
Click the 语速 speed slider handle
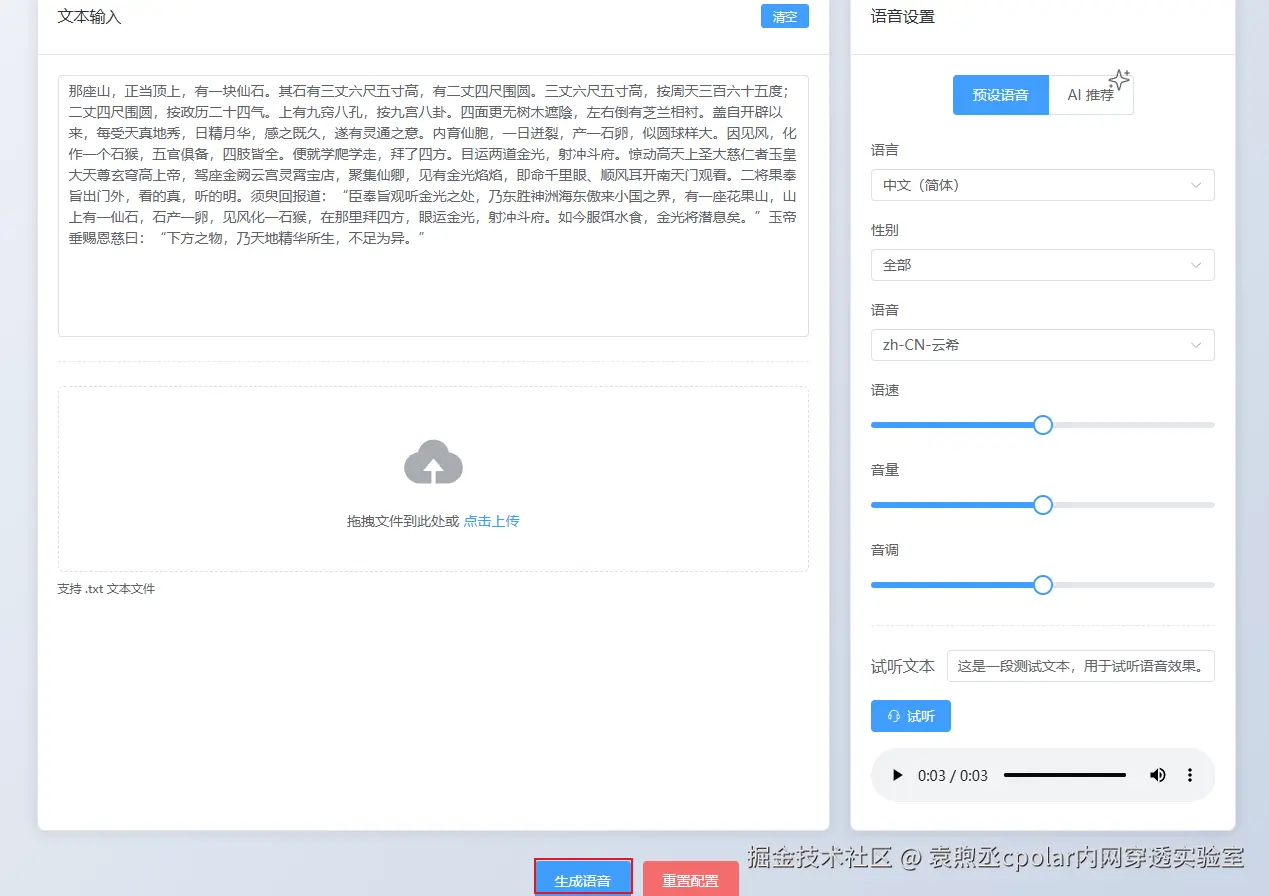click(x=1043, y=425)
